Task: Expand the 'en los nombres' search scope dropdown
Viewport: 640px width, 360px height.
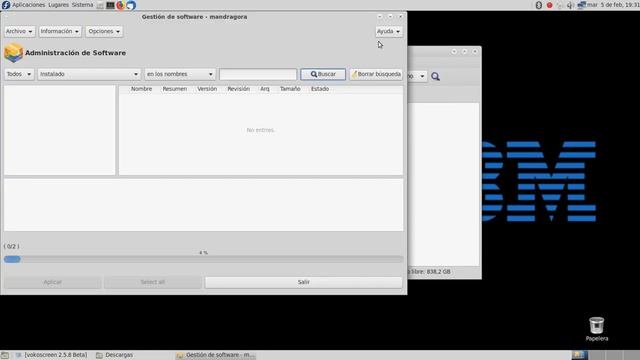Action: 180,74
